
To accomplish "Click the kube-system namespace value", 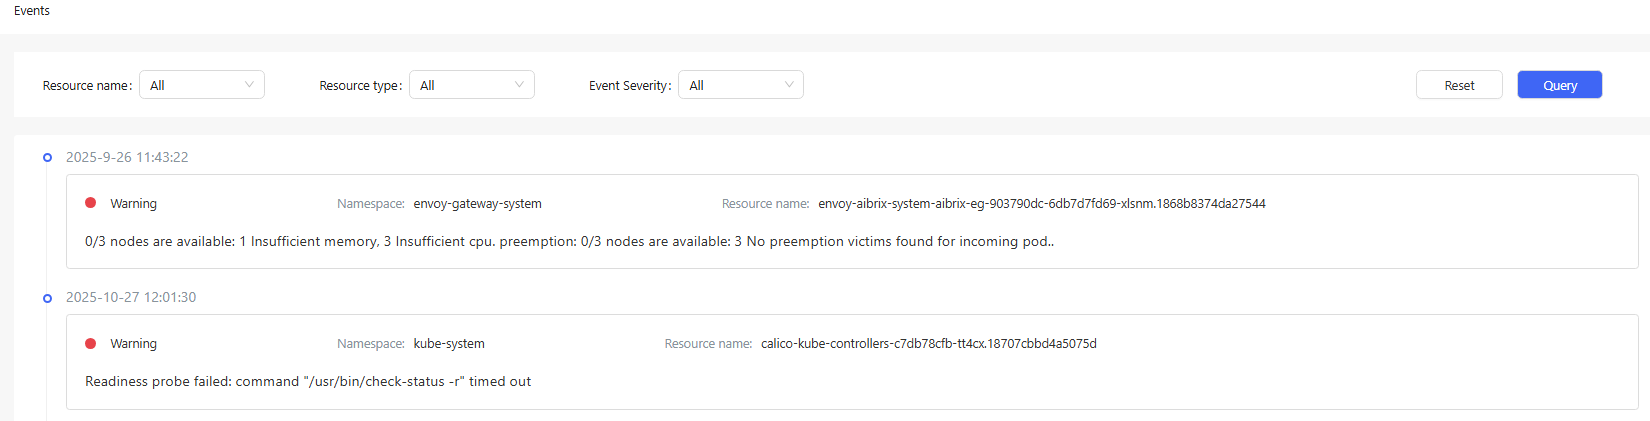I will [449, 344].
